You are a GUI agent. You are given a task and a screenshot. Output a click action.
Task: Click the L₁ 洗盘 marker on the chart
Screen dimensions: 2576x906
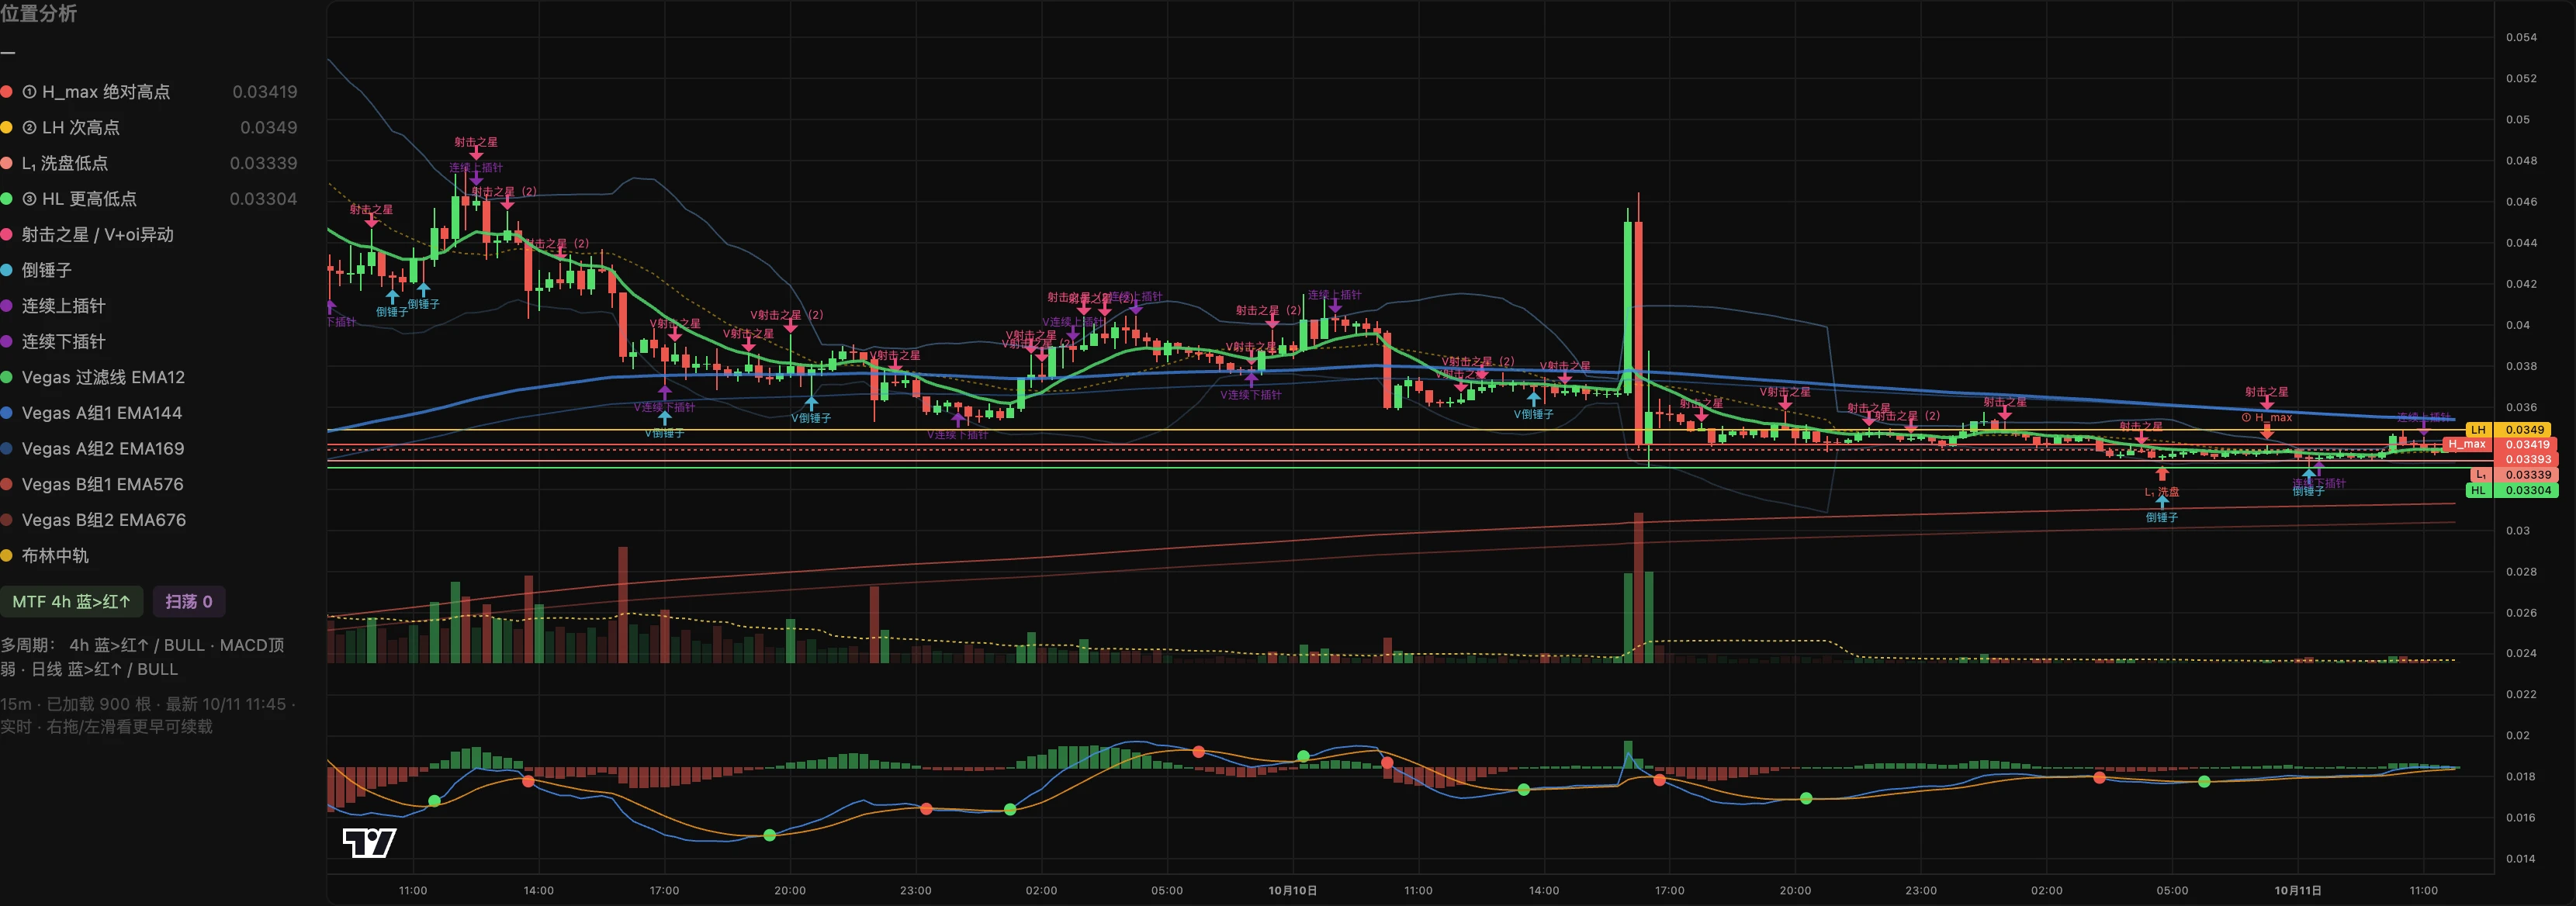pos(2162,492)
